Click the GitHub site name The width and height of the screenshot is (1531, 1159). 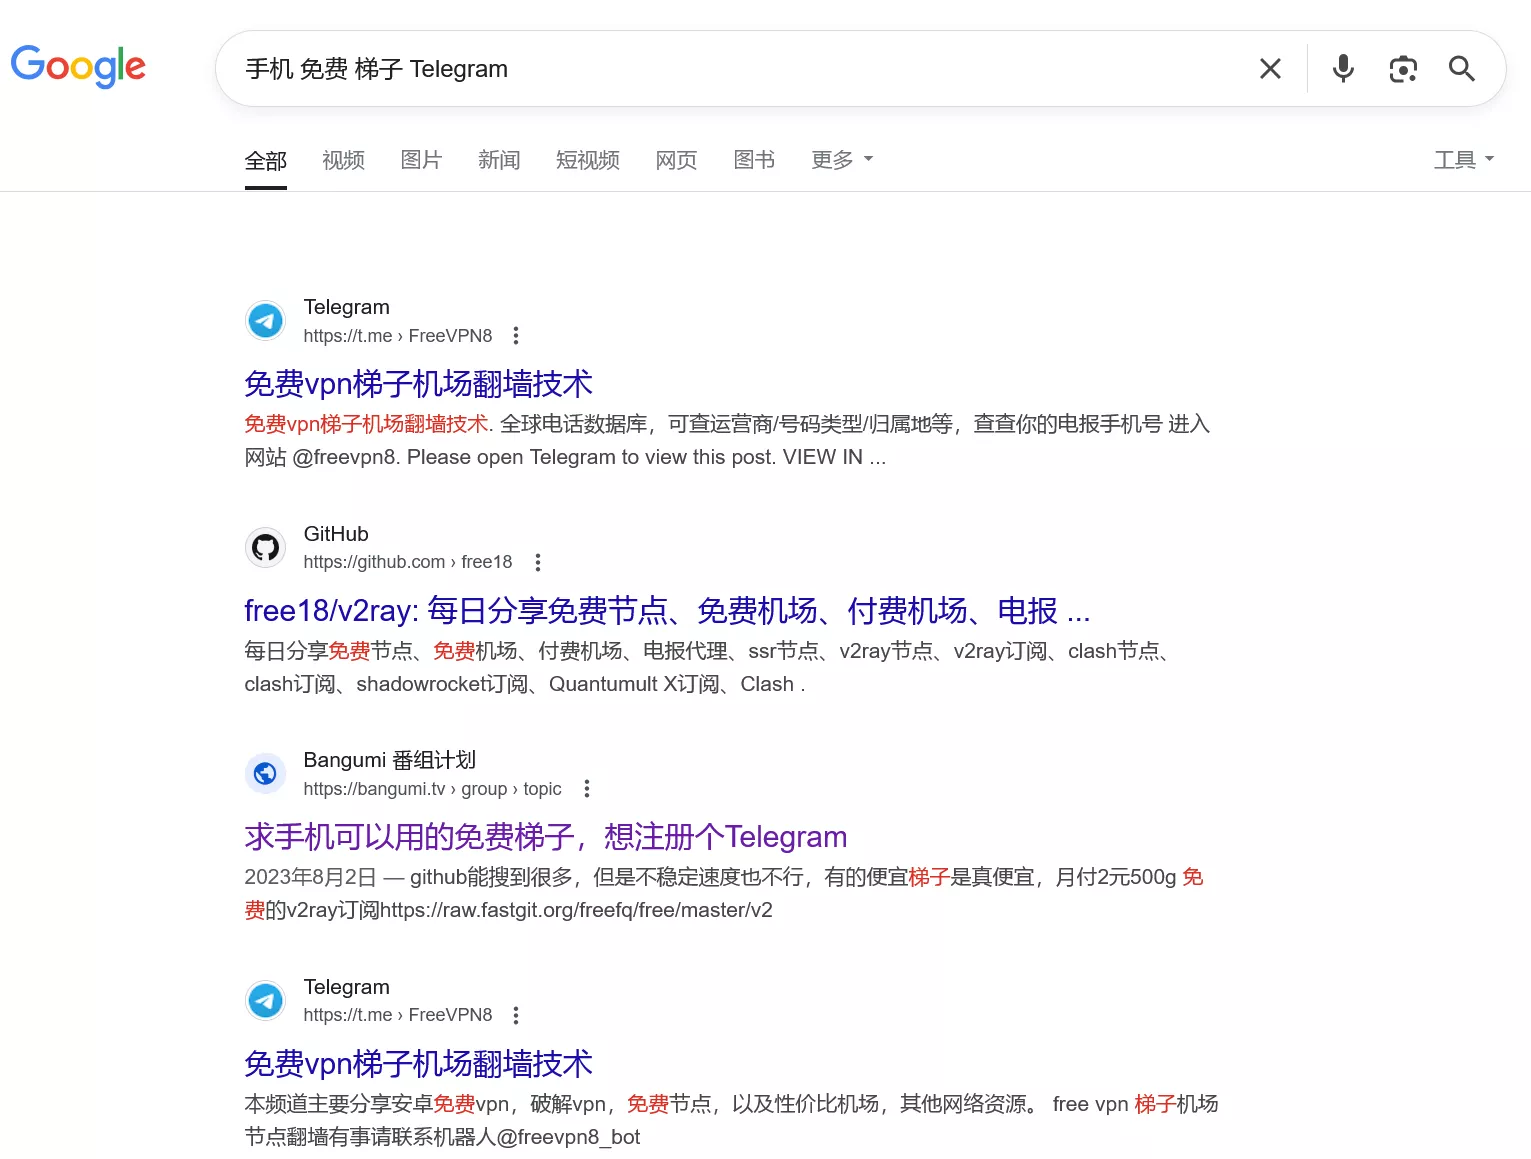pyautogui.click(x=336, y=534)
